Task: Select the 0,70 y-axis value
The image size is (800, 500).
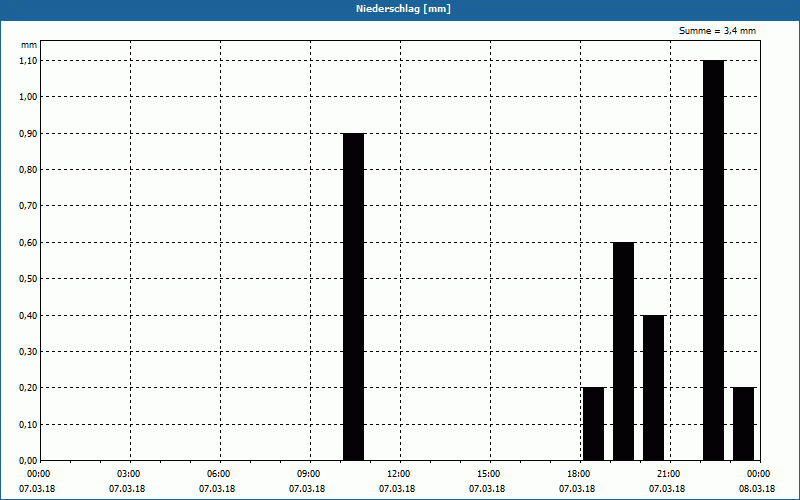Action: pyautogui.click(x=28, y=206)
